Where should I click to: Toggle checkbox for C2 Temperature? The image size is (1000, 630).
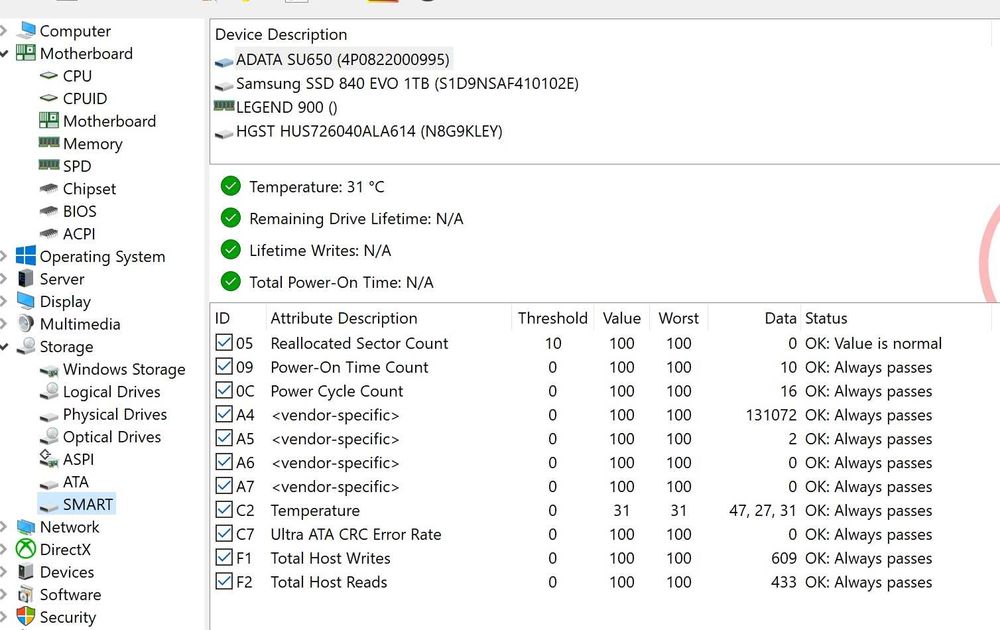pos(224,509)
